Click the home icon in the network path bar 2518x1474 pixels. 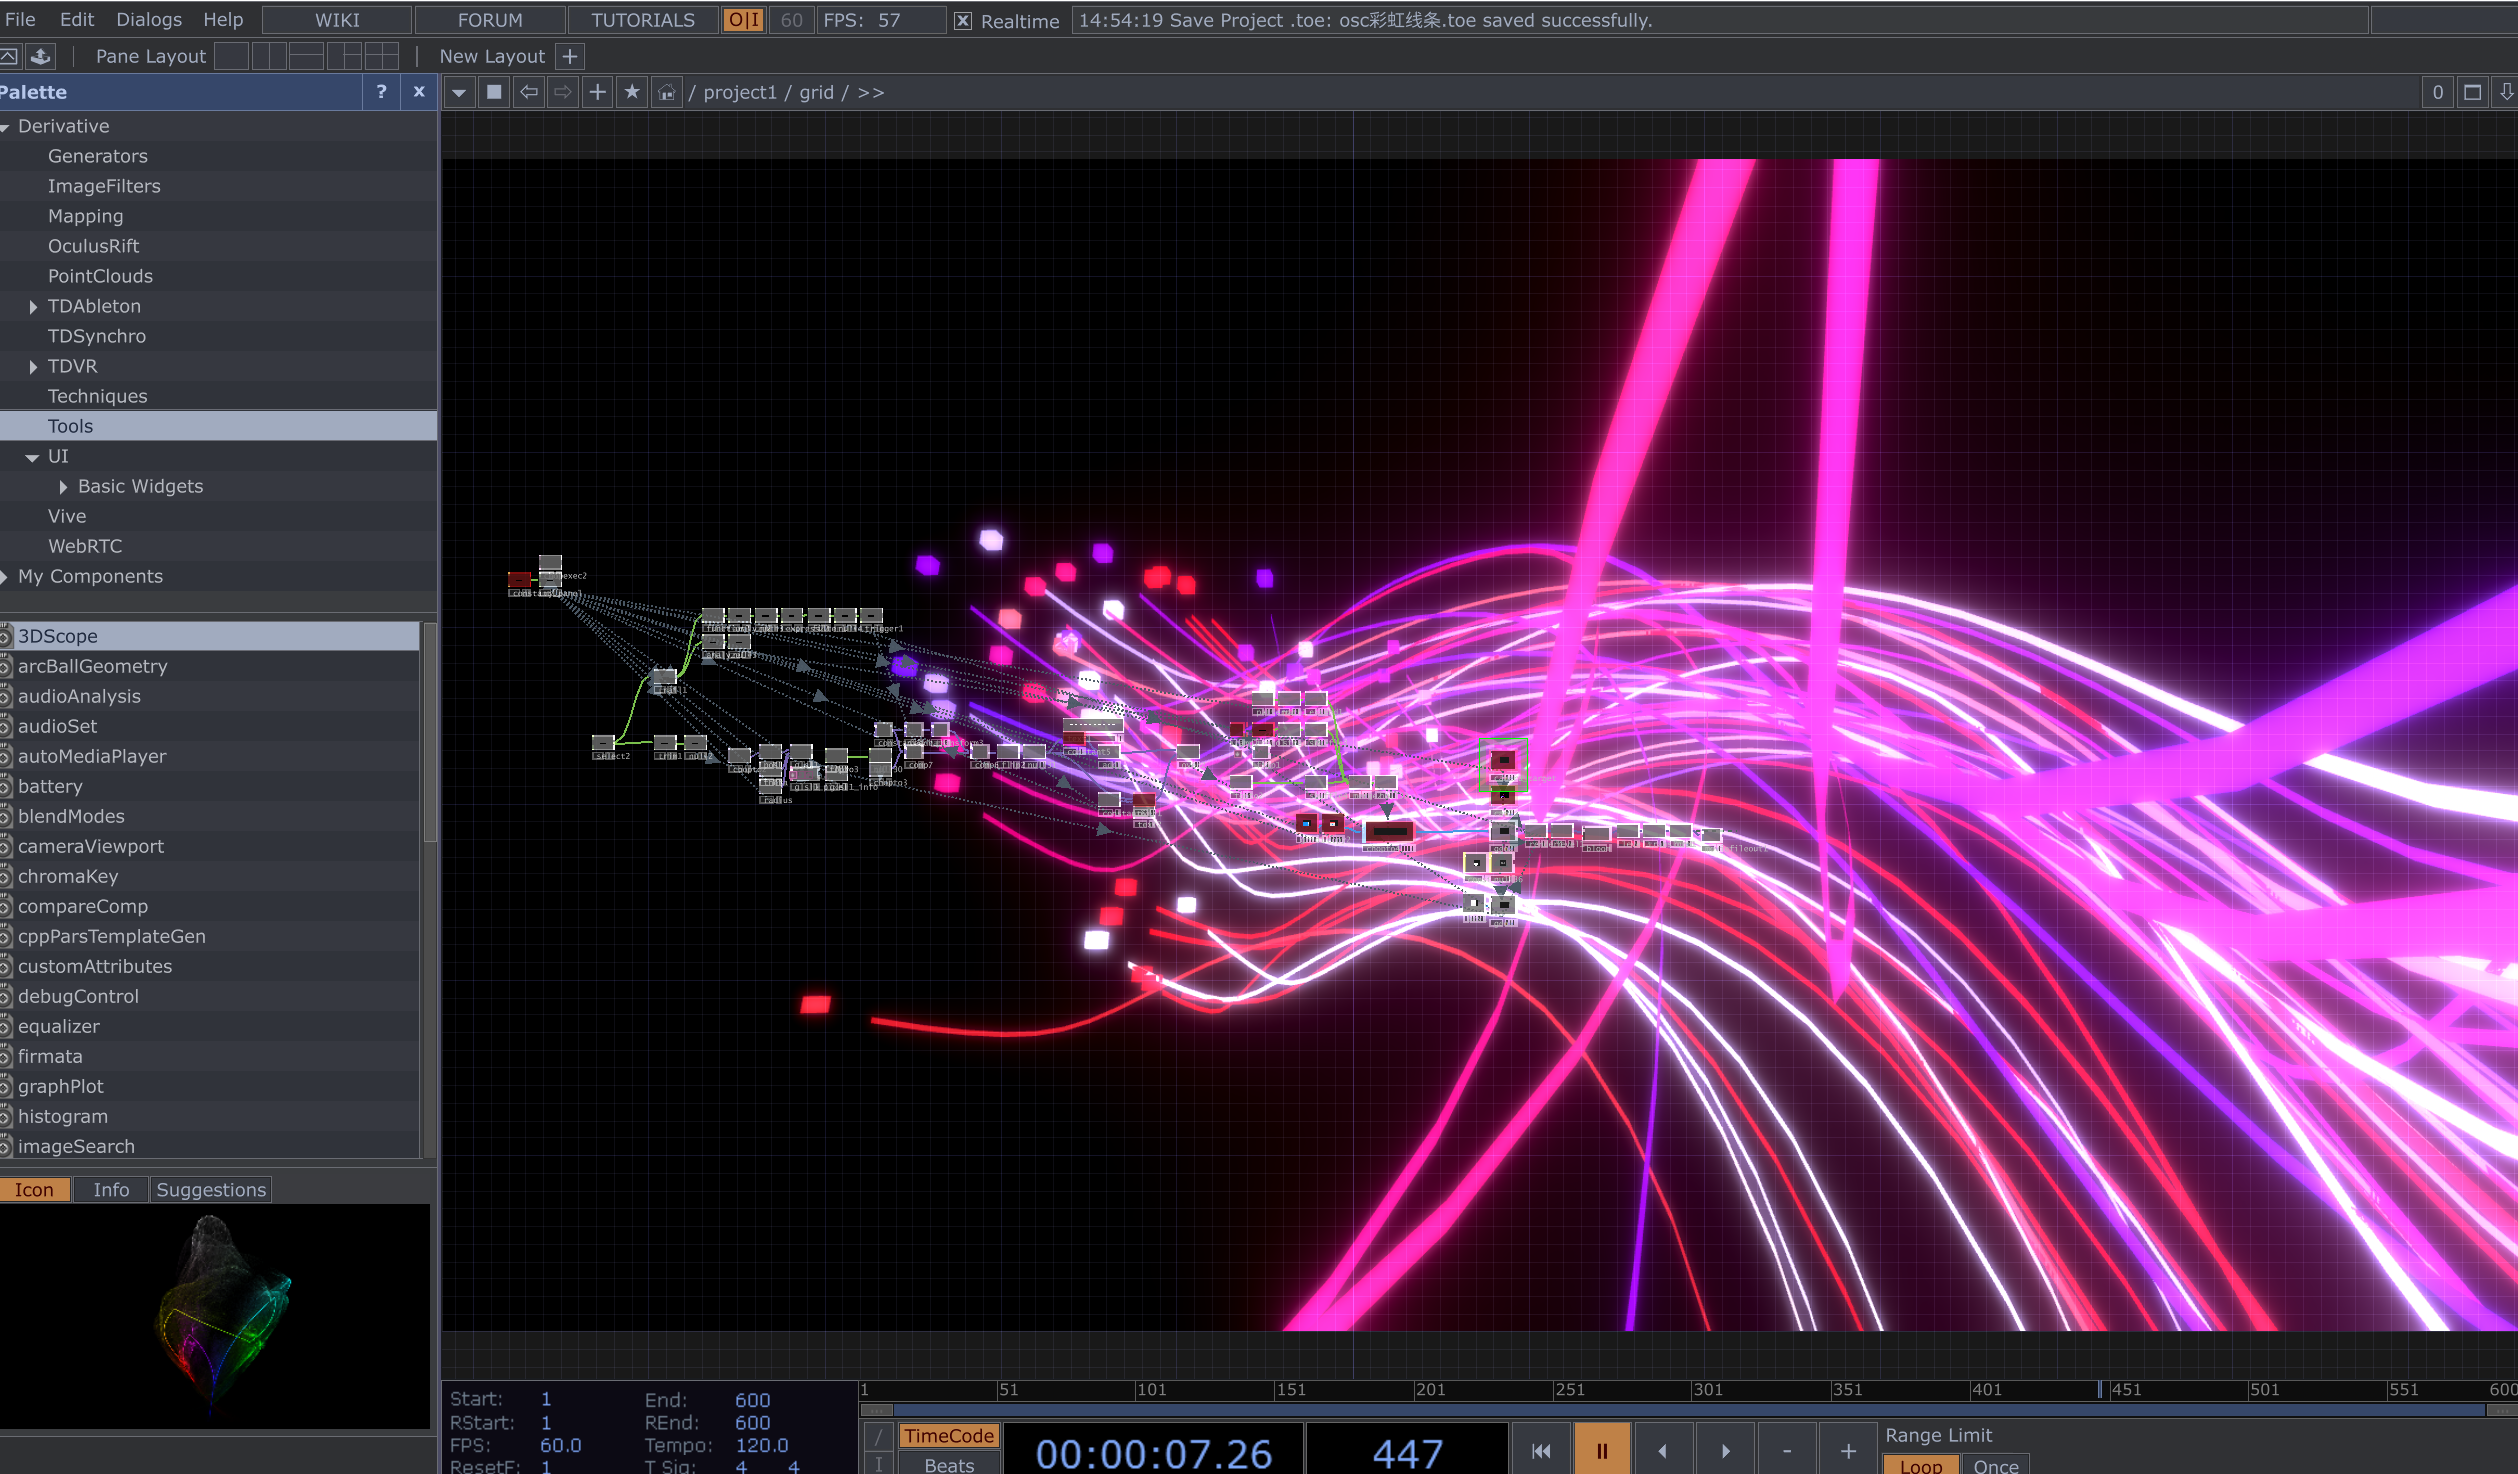665,91
